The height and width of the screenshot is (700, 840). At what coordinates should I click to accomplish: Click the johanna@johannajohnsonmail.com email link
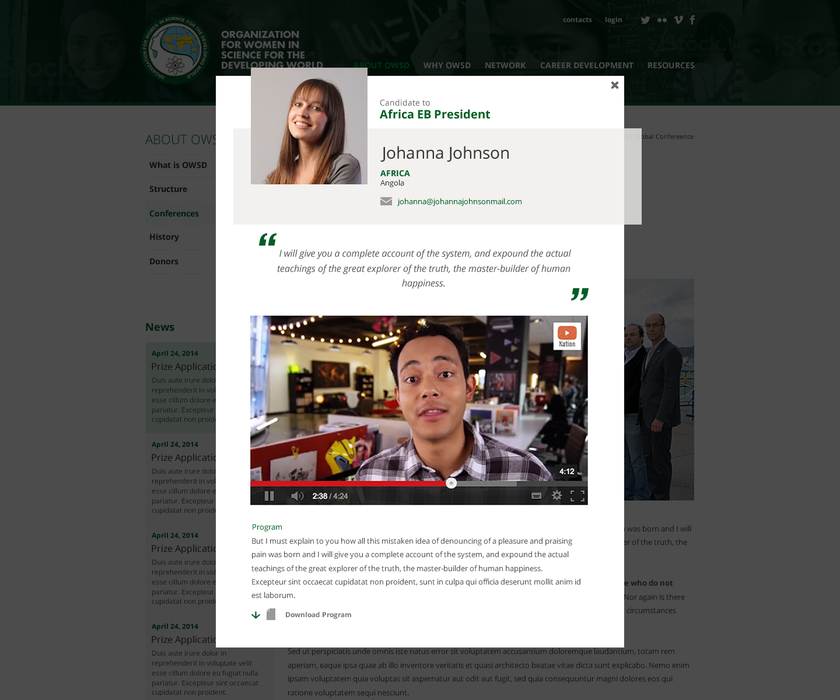click(459, 201)
